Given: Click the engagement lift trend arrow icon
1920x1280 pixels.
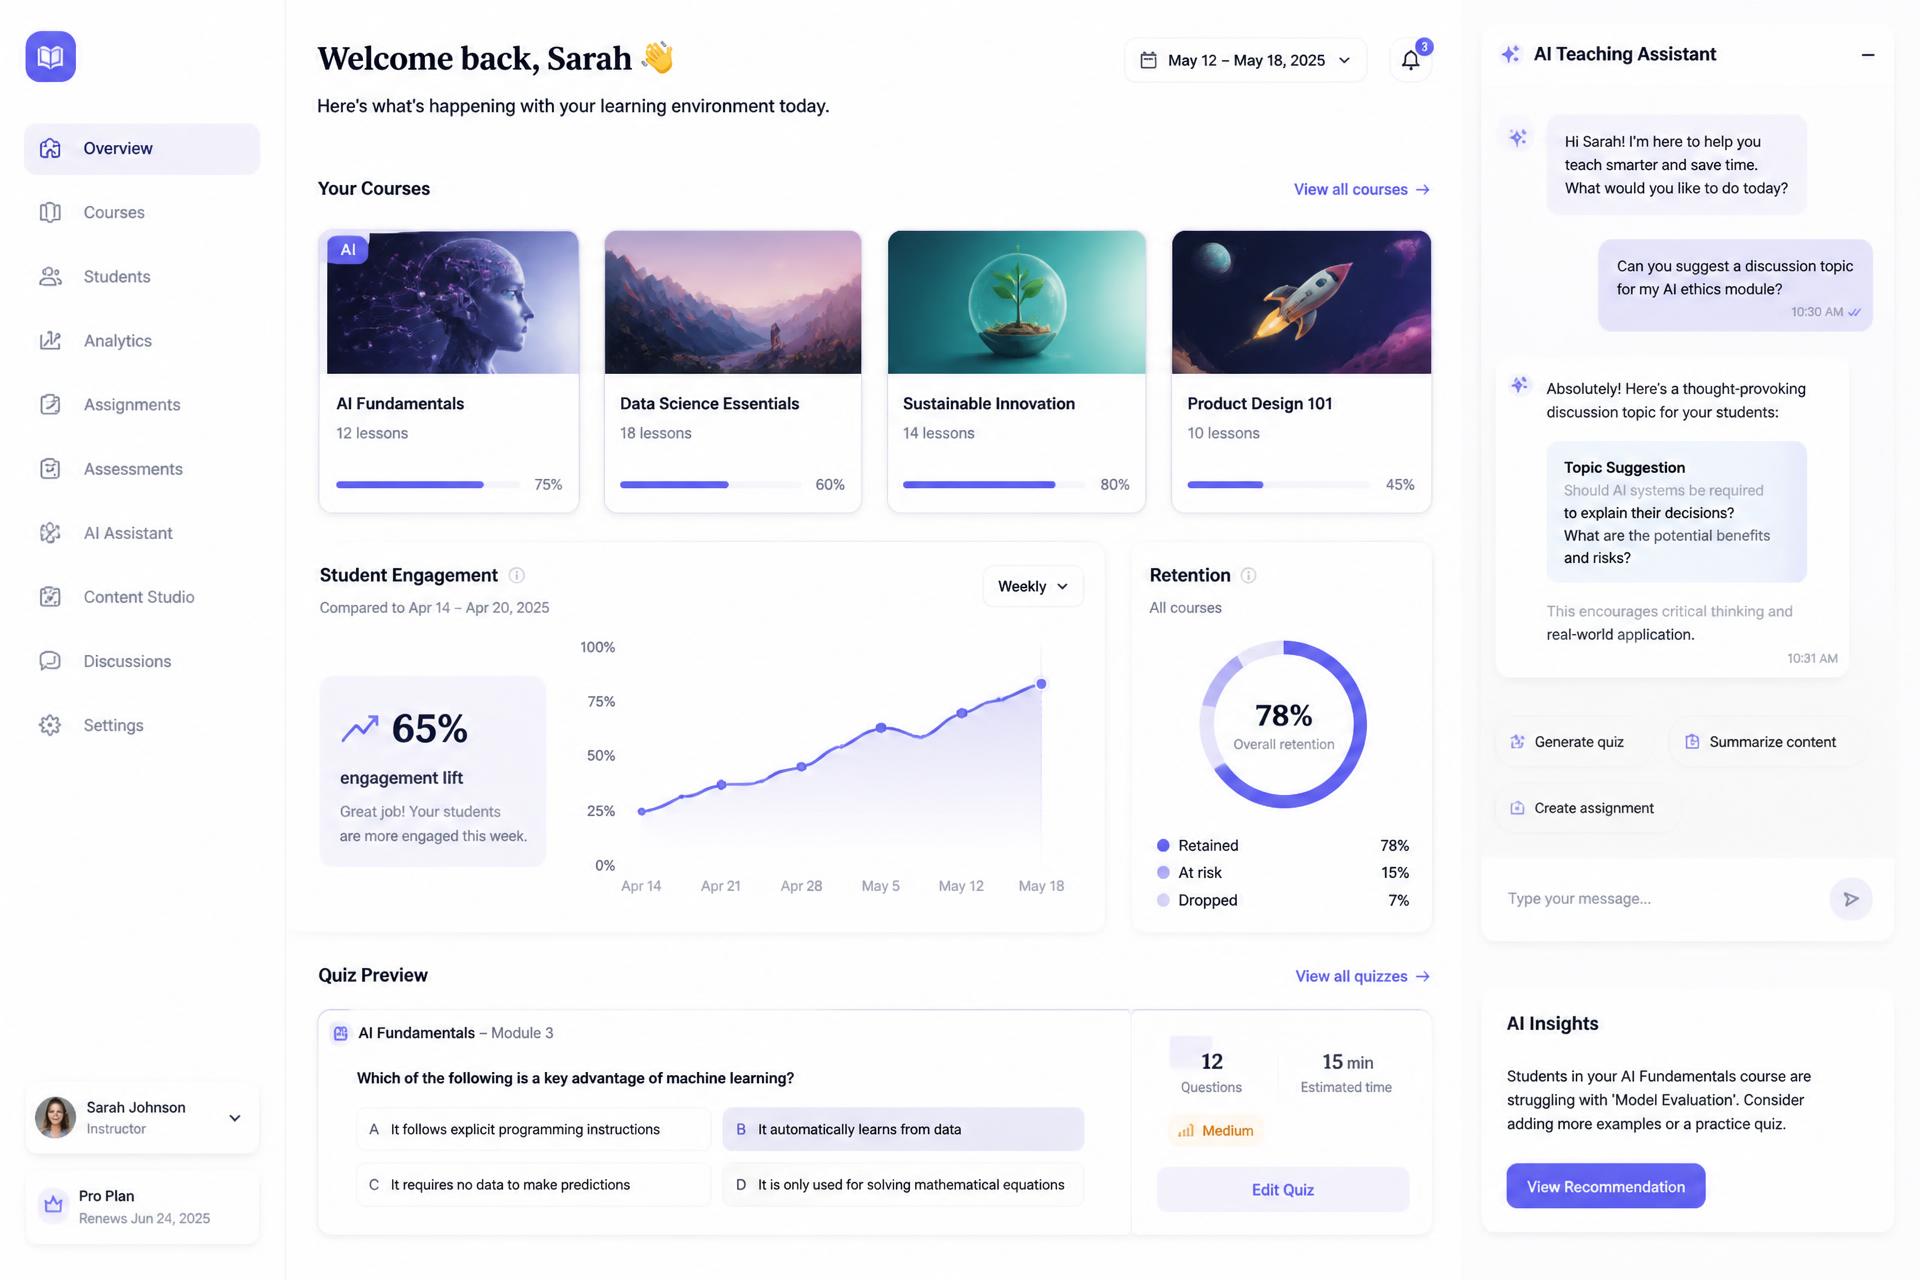Looking at the screenshot, I should coord(360,728).
